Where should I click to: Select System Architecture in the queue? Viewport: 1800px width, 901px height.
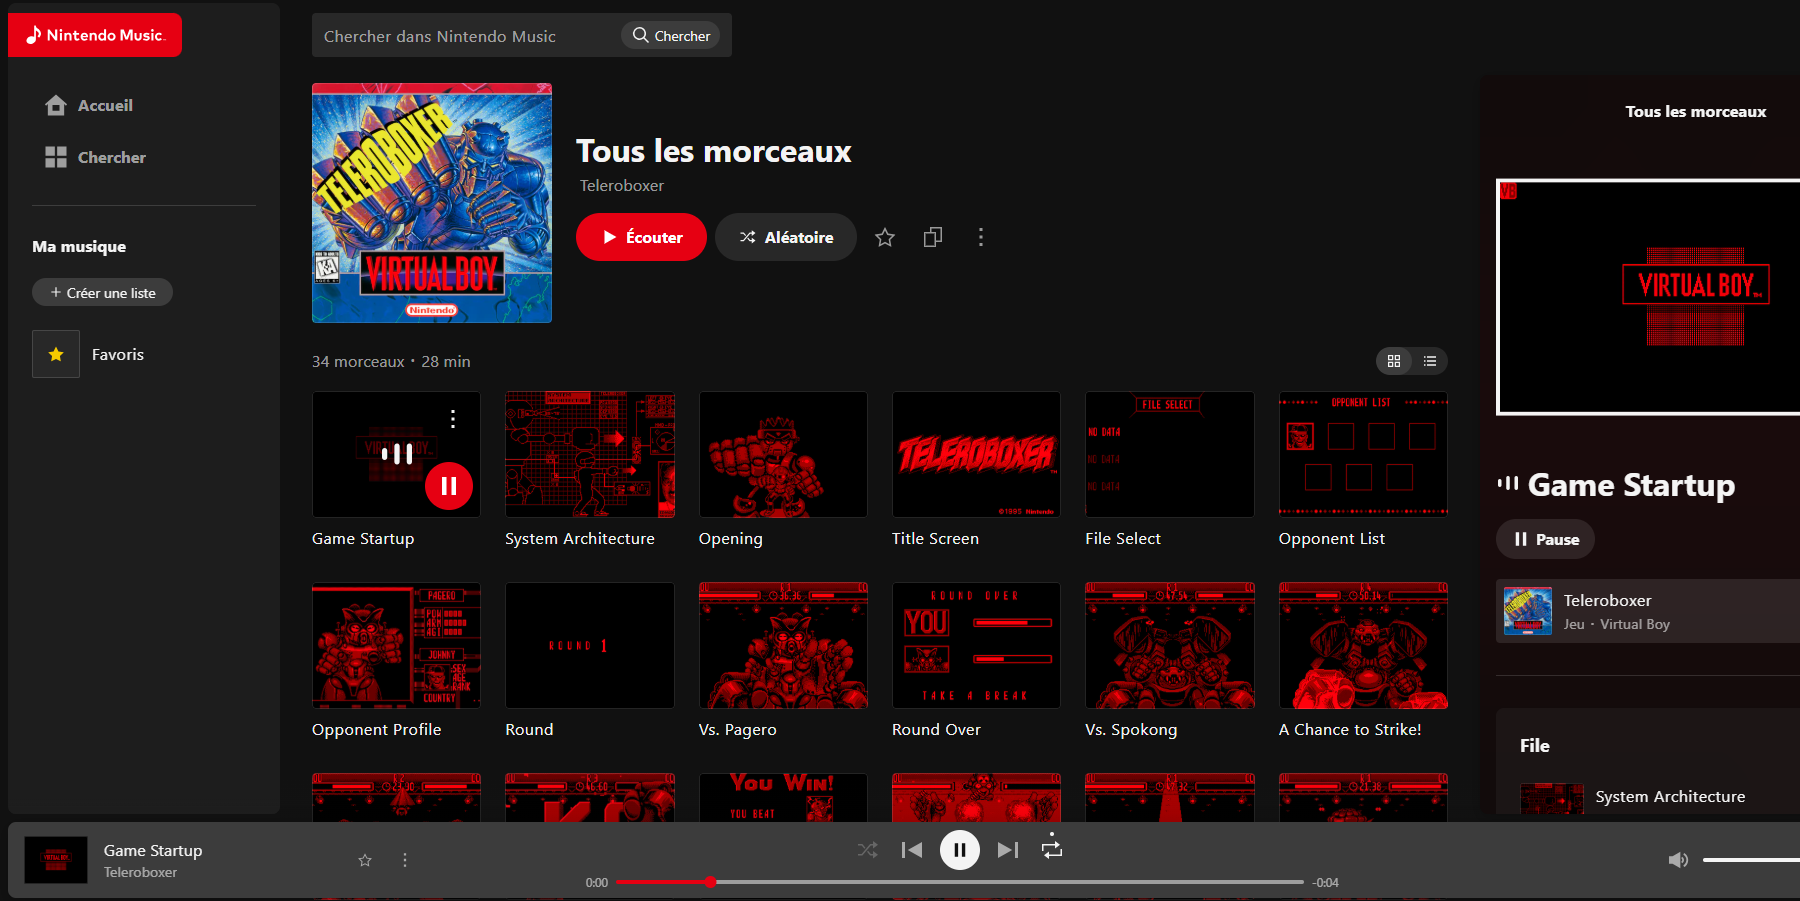coord(1660,797)
